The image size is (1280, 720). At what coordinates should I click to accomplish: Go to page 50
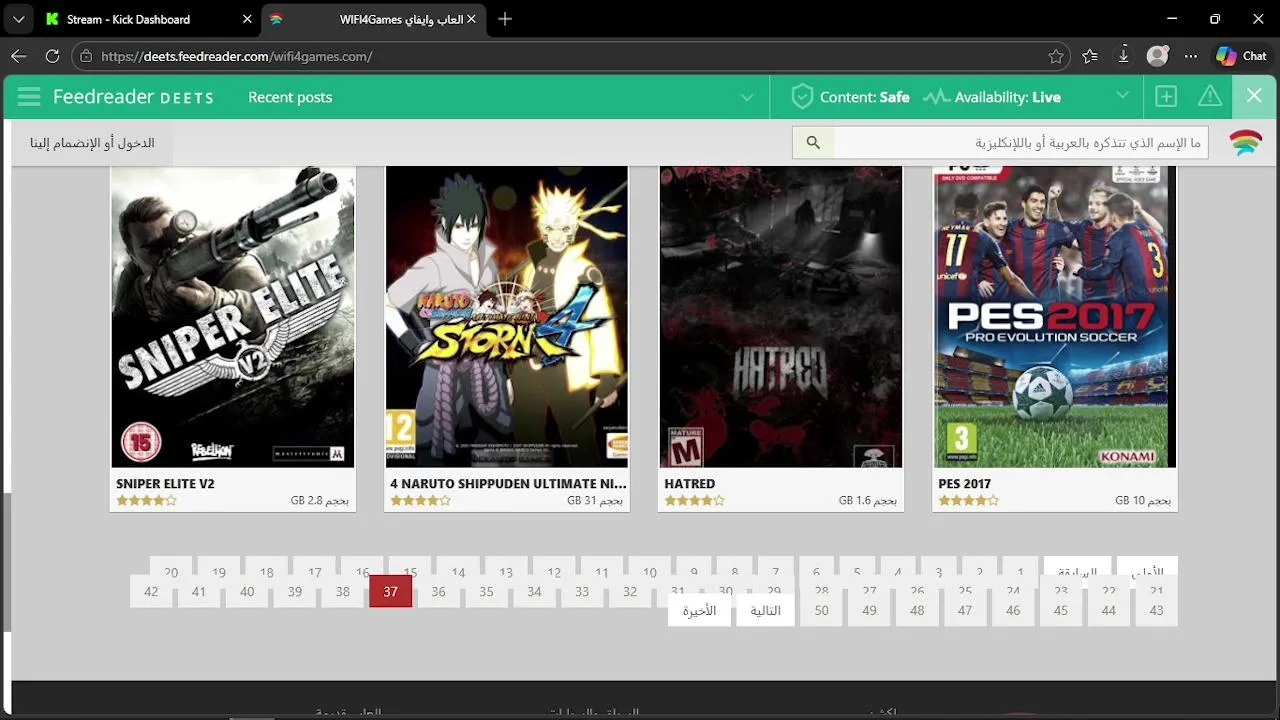(821, 610)
